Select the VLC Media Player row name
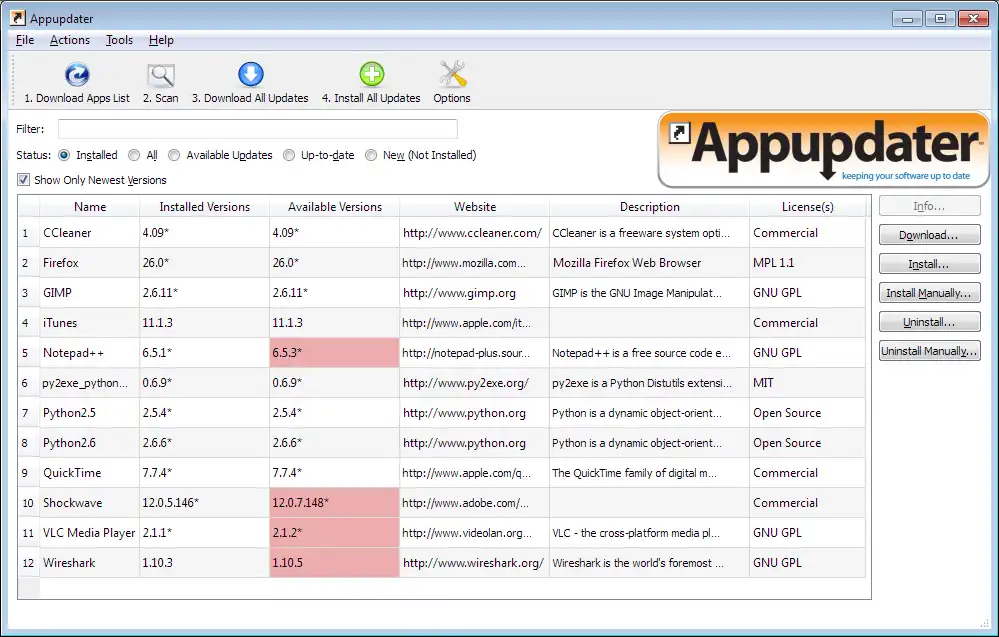999x637 pixels. 89,533
